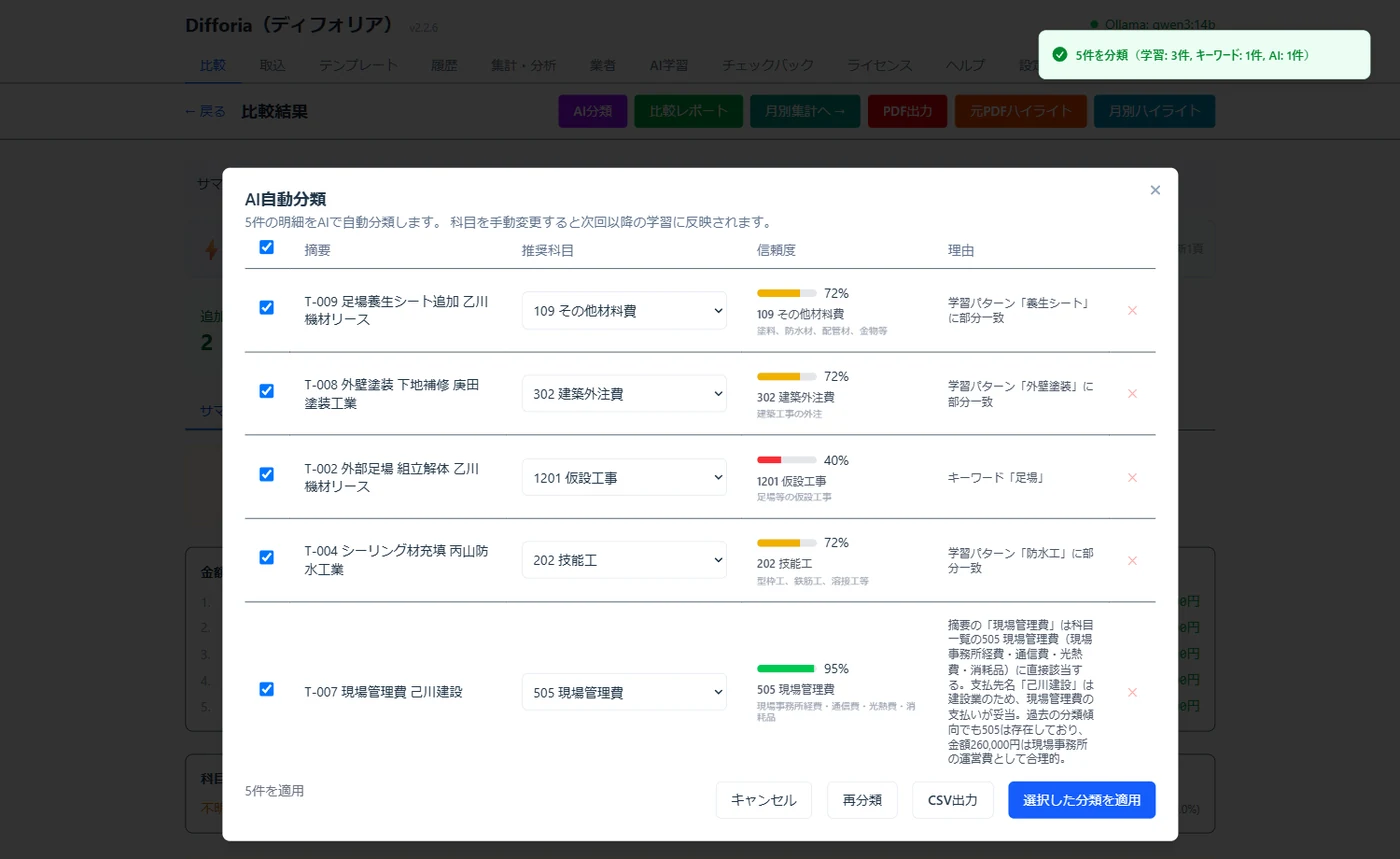1400x859 pixels.
Task: Open the AI学習 tab
Action: tap(669, 65)
